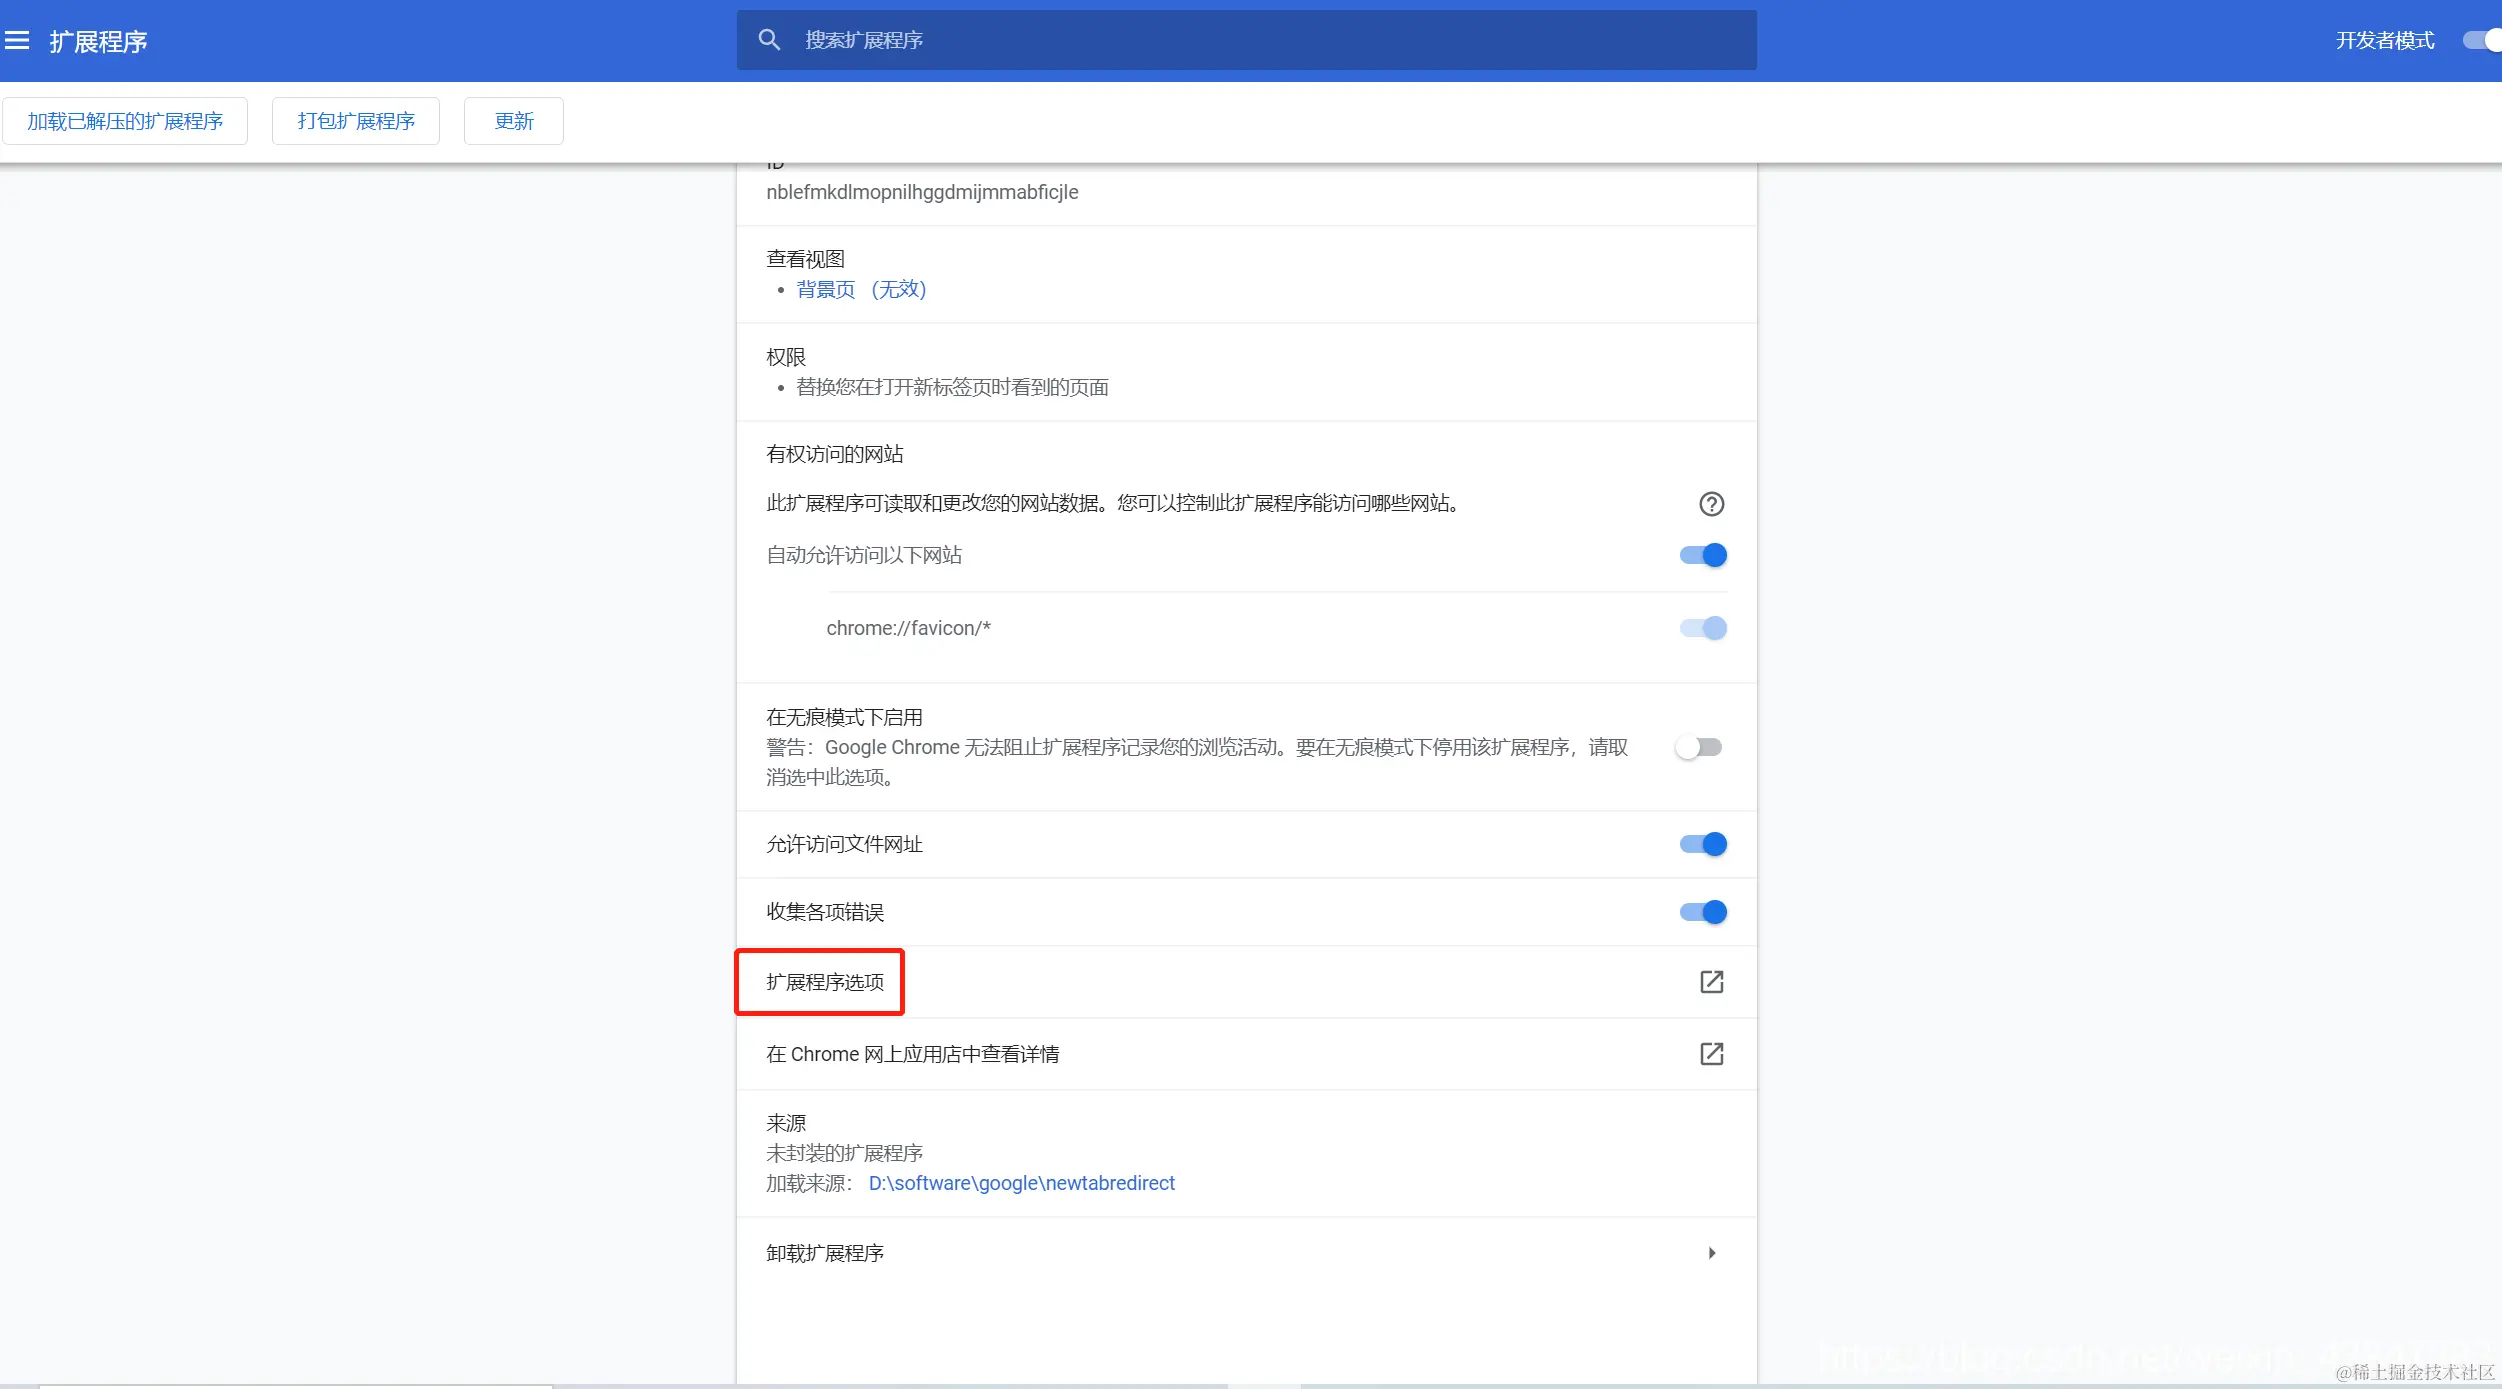This screenshot has height=1389, width=2502.
Task: Click the site access help icon
Action: (x=1711, y=504)
